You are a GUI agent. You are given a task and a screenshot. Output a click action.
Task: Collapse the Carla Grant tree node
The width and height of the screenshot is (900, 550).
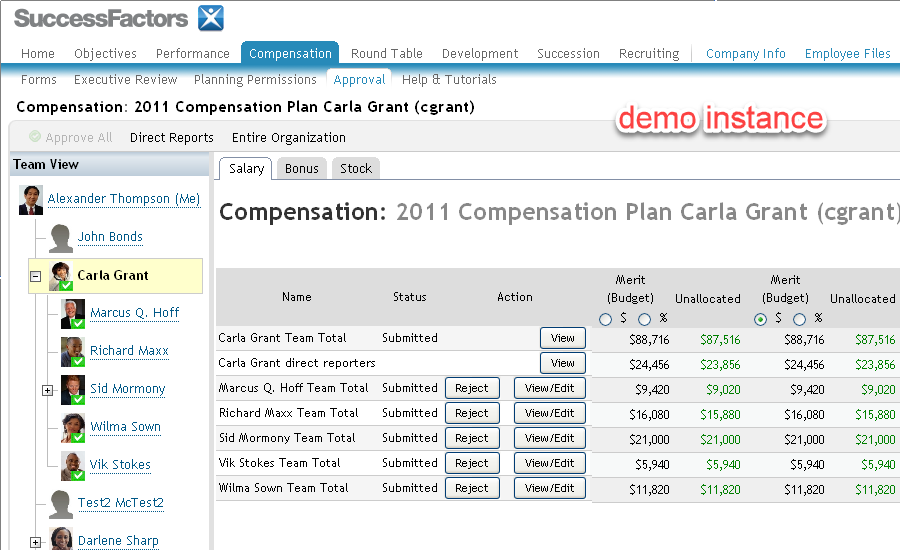pyautogui.click(x=36, y=276)
